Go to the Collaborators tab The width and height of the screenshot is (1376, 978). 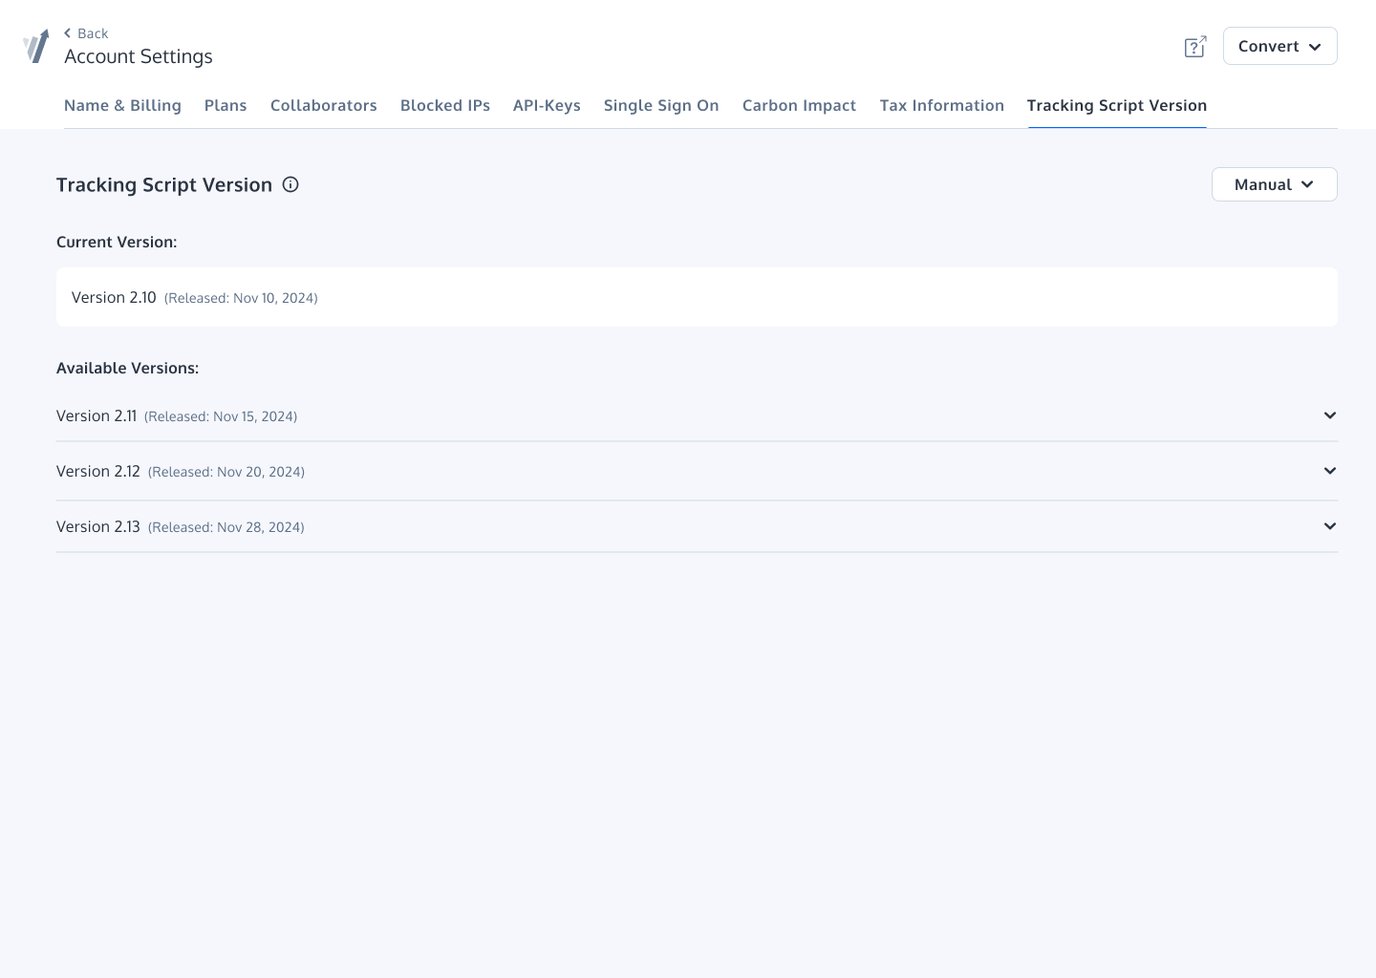click(323, 105)
